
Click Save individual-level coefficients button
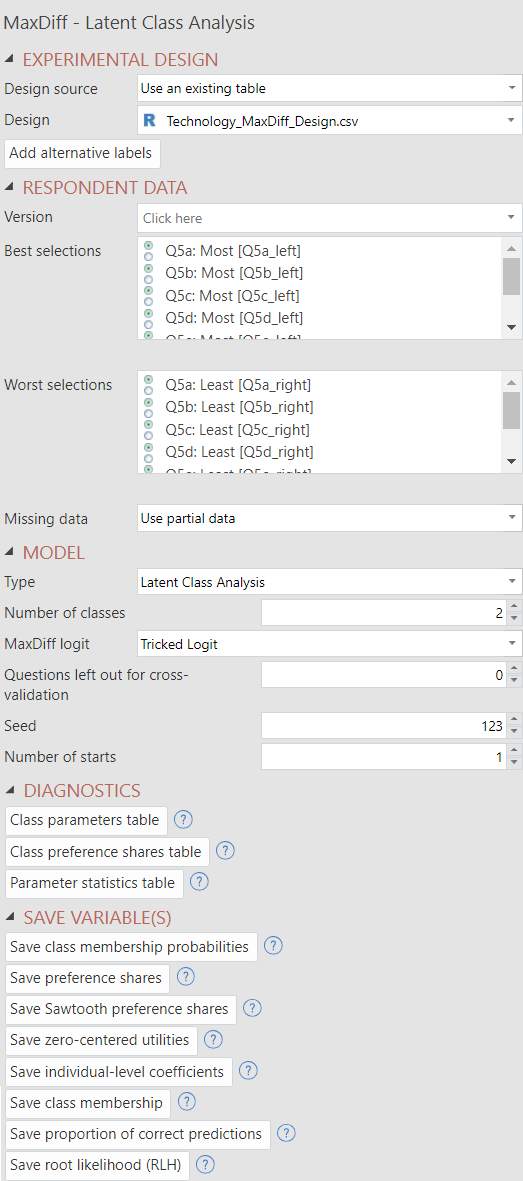(118, 1071)
